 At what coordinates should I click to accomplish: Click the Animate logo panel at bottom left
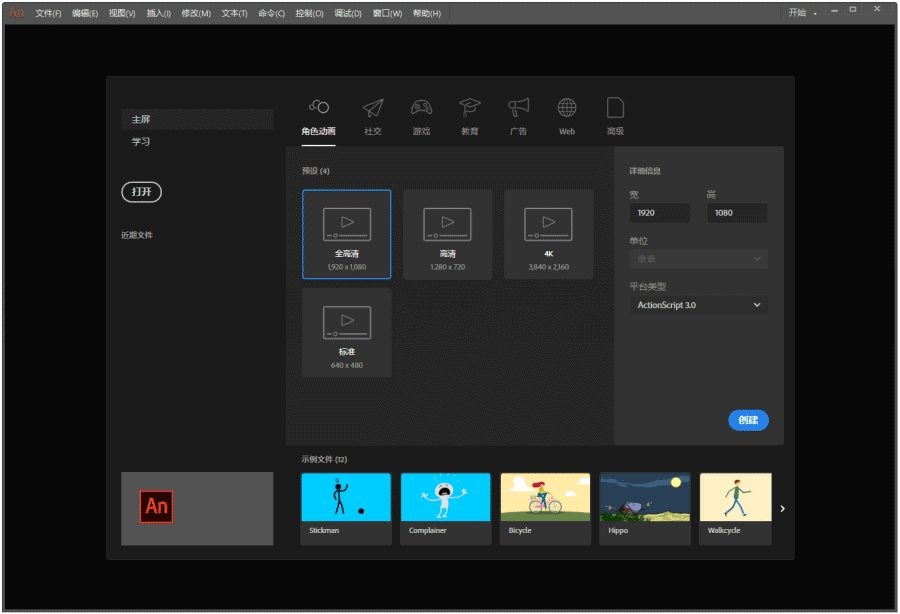(197, 507)
